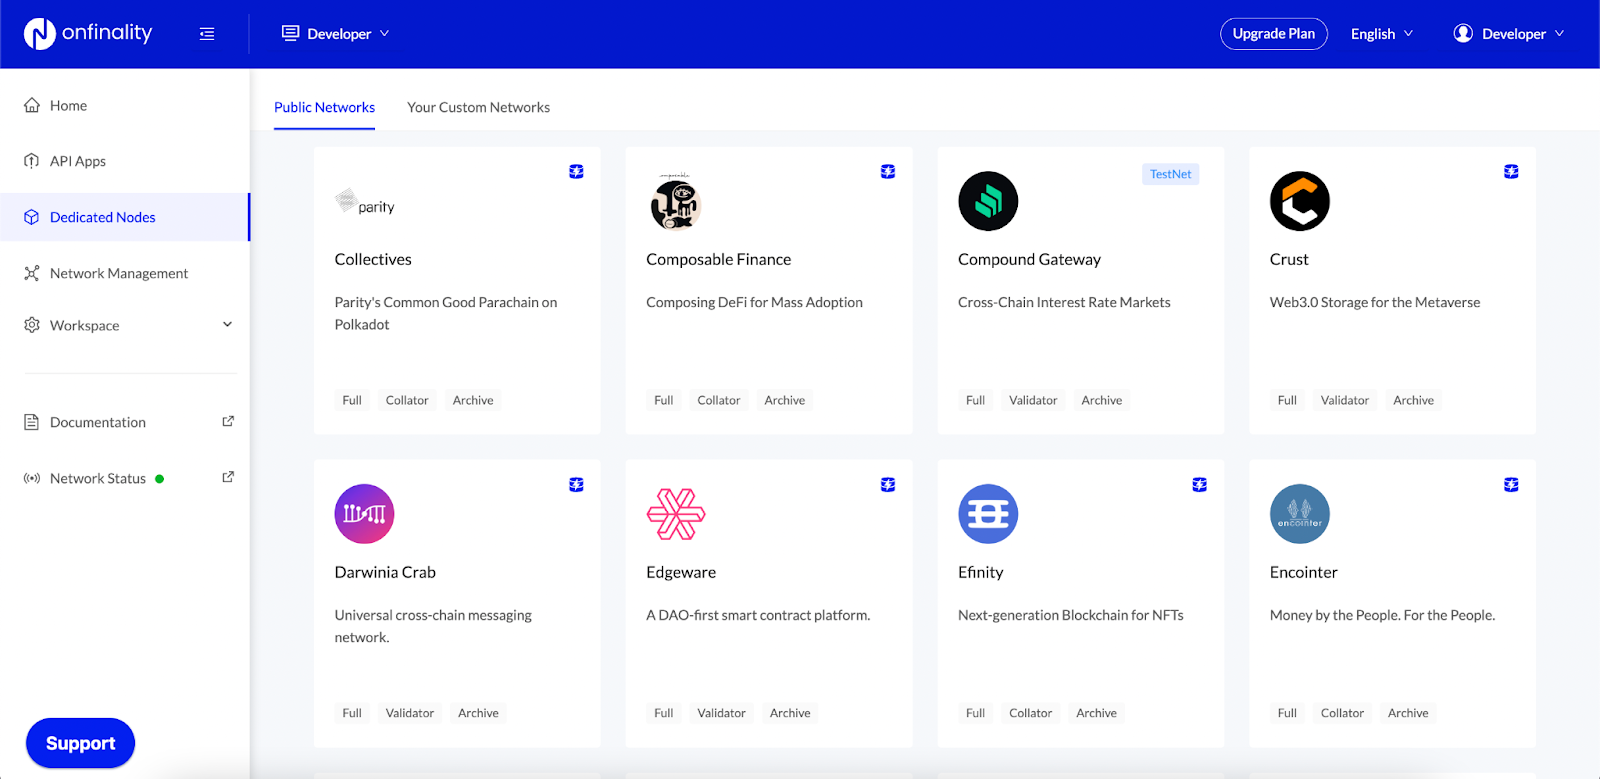The width and height of the screenshot is (1600, 779).
Task: Click the user avatar icon in header
Action: point(1463,33)
